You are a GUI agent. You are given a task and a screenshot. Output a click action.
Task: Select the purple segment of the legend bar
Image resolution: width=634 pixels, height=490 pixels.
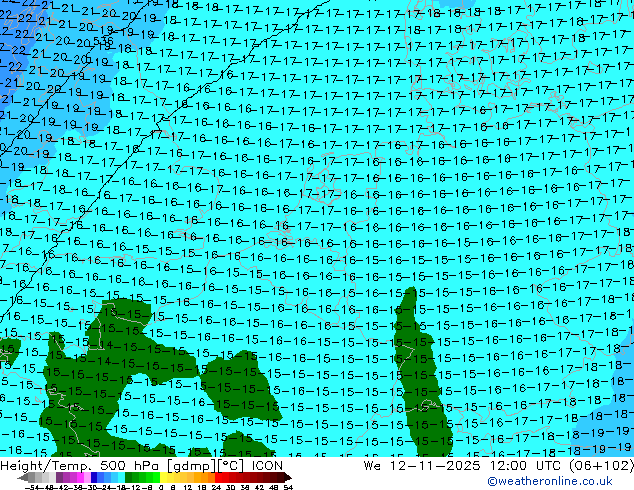pyautogui.click(x=59, y=477)
